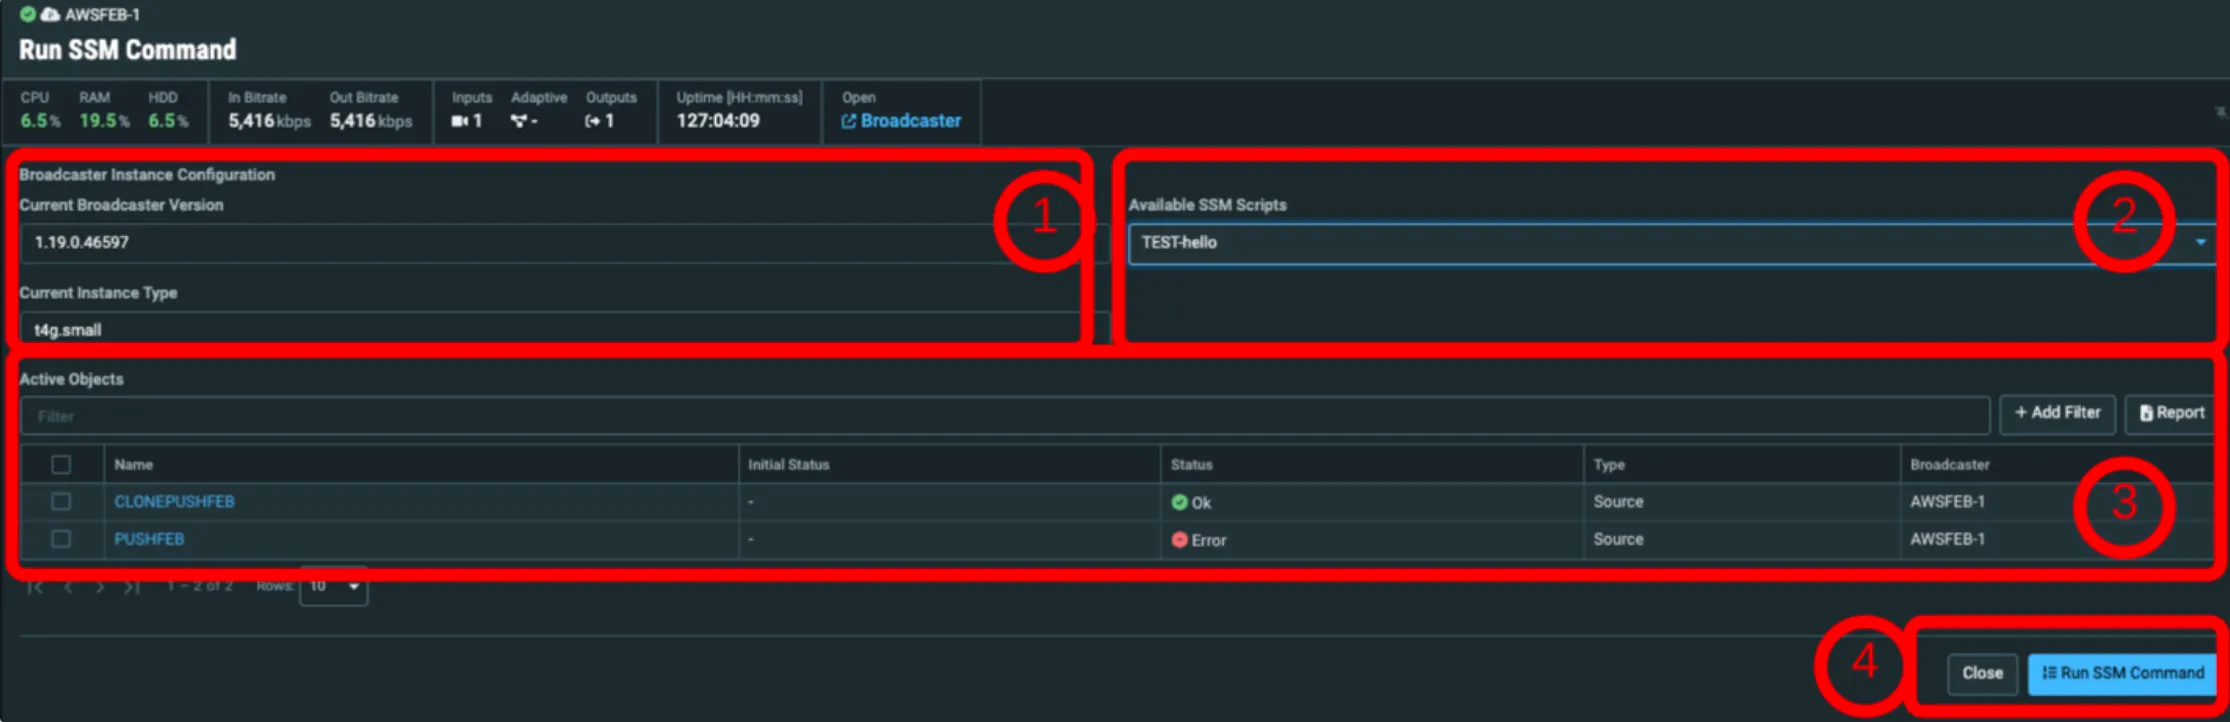
Task: Open the Available SSM Scripts dropdown
Action: coord(1670,243)
